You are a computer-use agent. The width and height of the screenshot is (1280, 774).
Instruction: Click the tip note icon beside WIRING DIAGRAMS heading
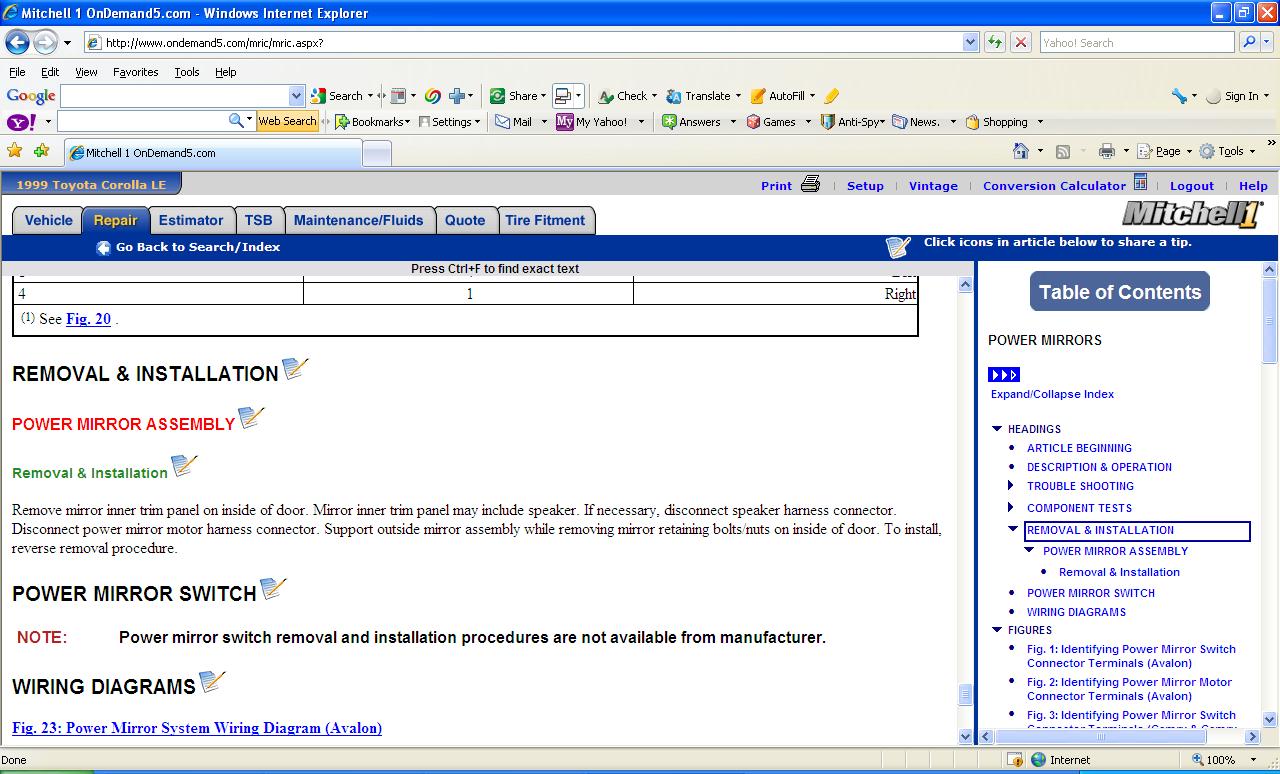pos(212,682)
